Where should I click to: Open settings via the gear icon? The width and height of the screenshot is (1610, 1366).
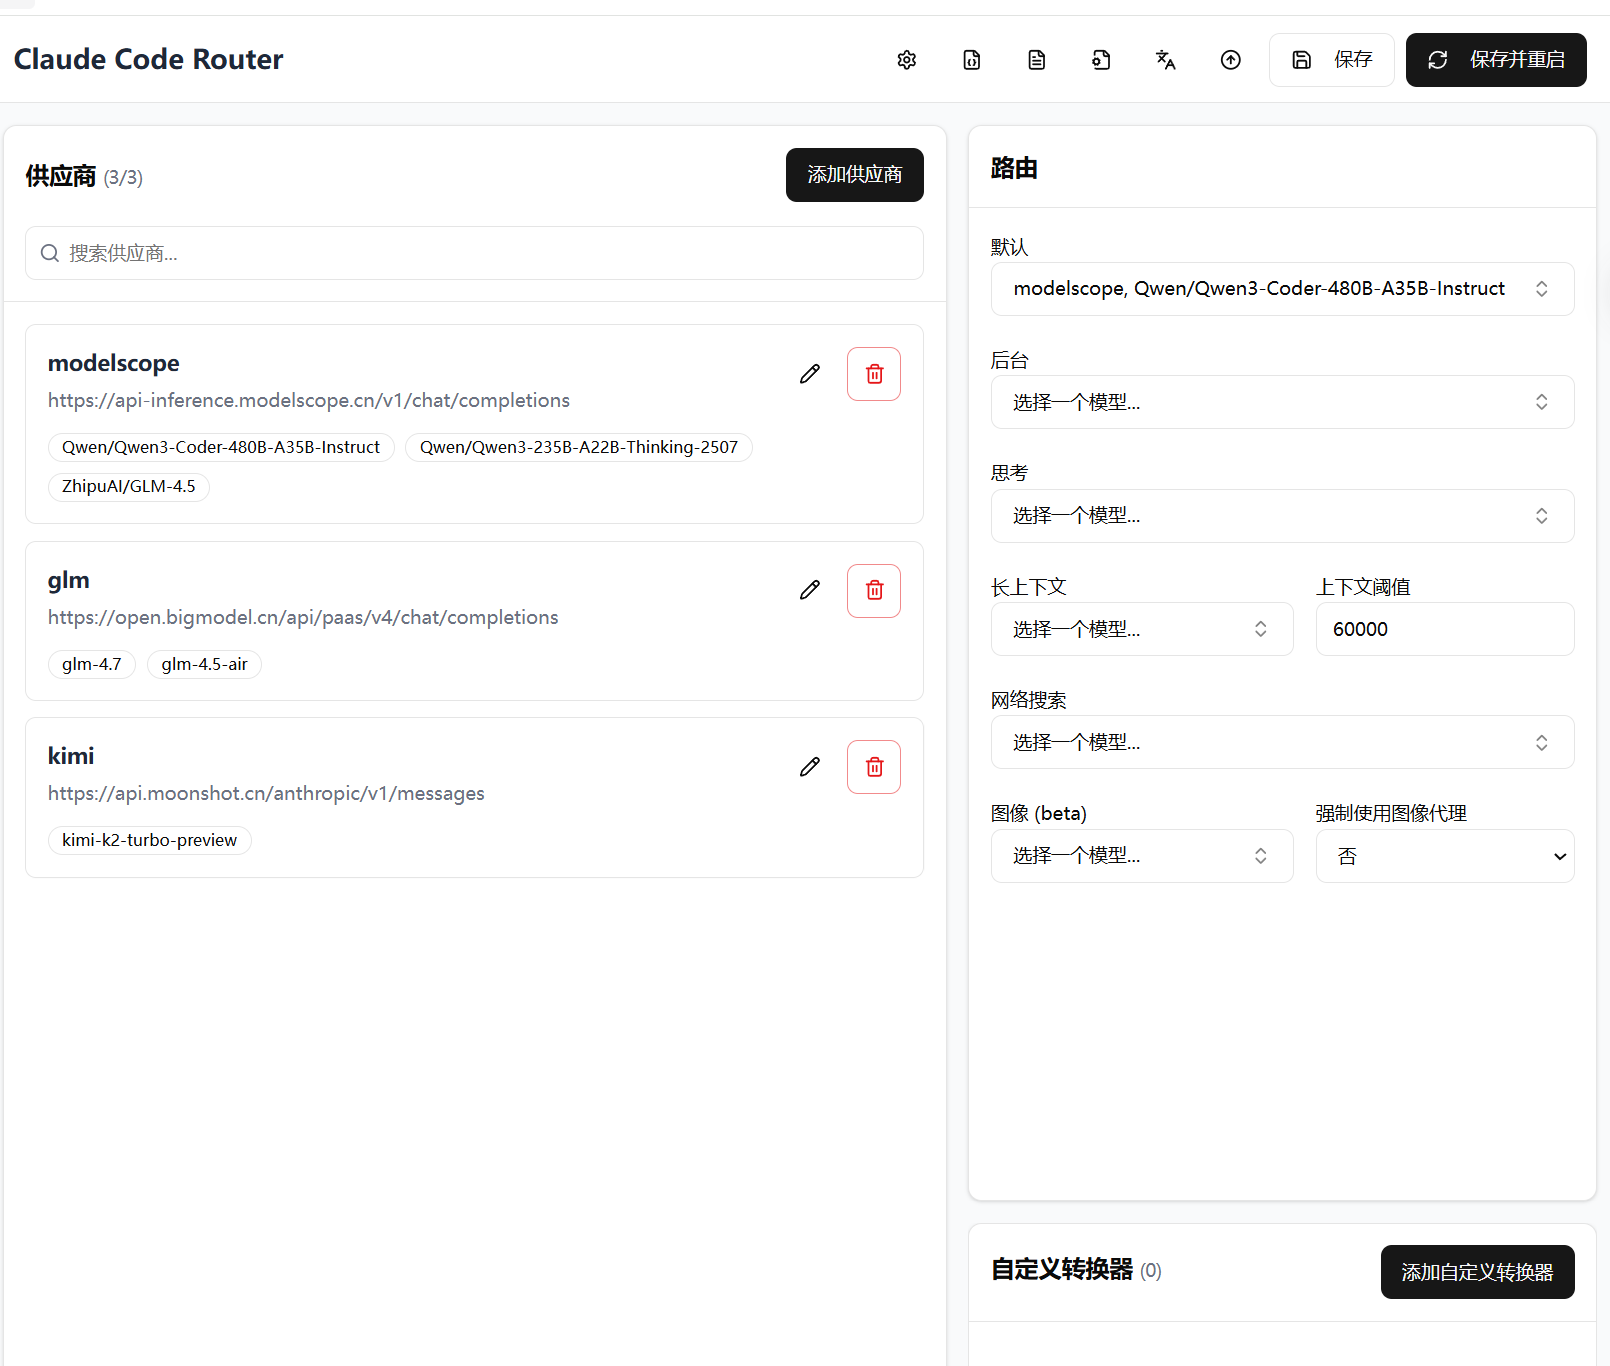(907, 60)
